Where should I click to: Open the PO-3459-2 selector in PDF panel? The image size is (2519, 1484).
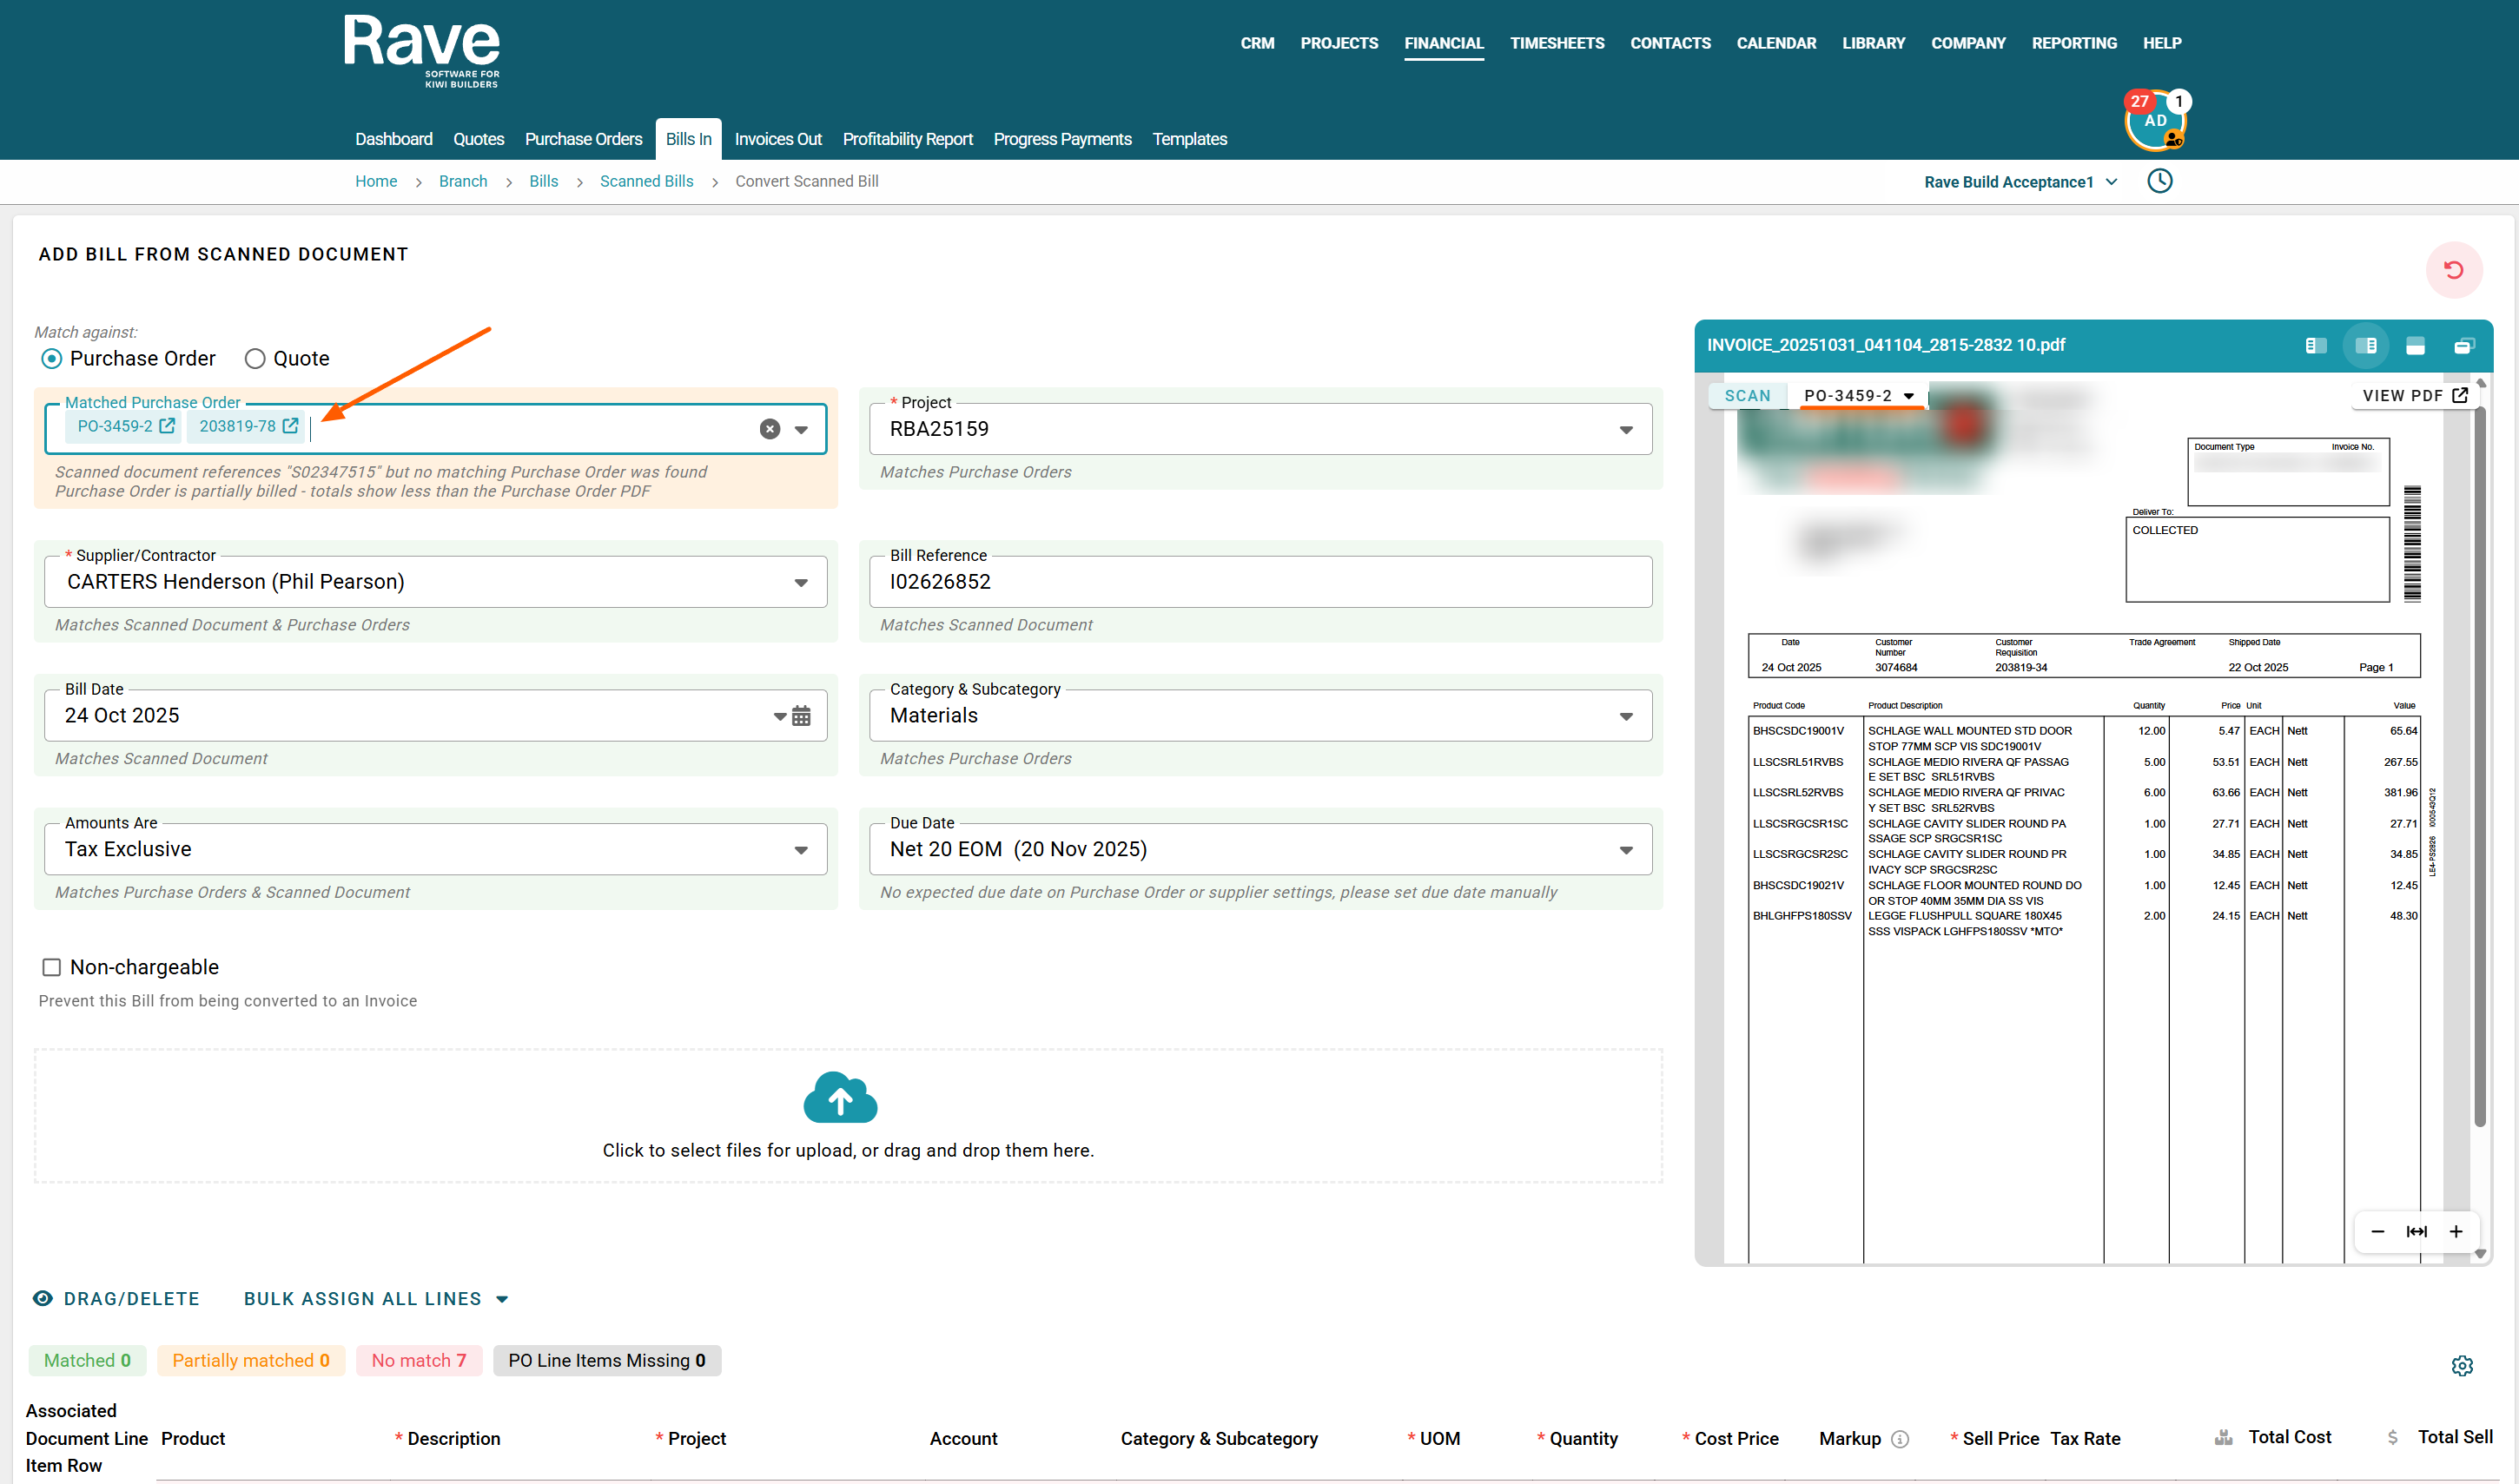pyautogui.click(x=1858, y=396)
